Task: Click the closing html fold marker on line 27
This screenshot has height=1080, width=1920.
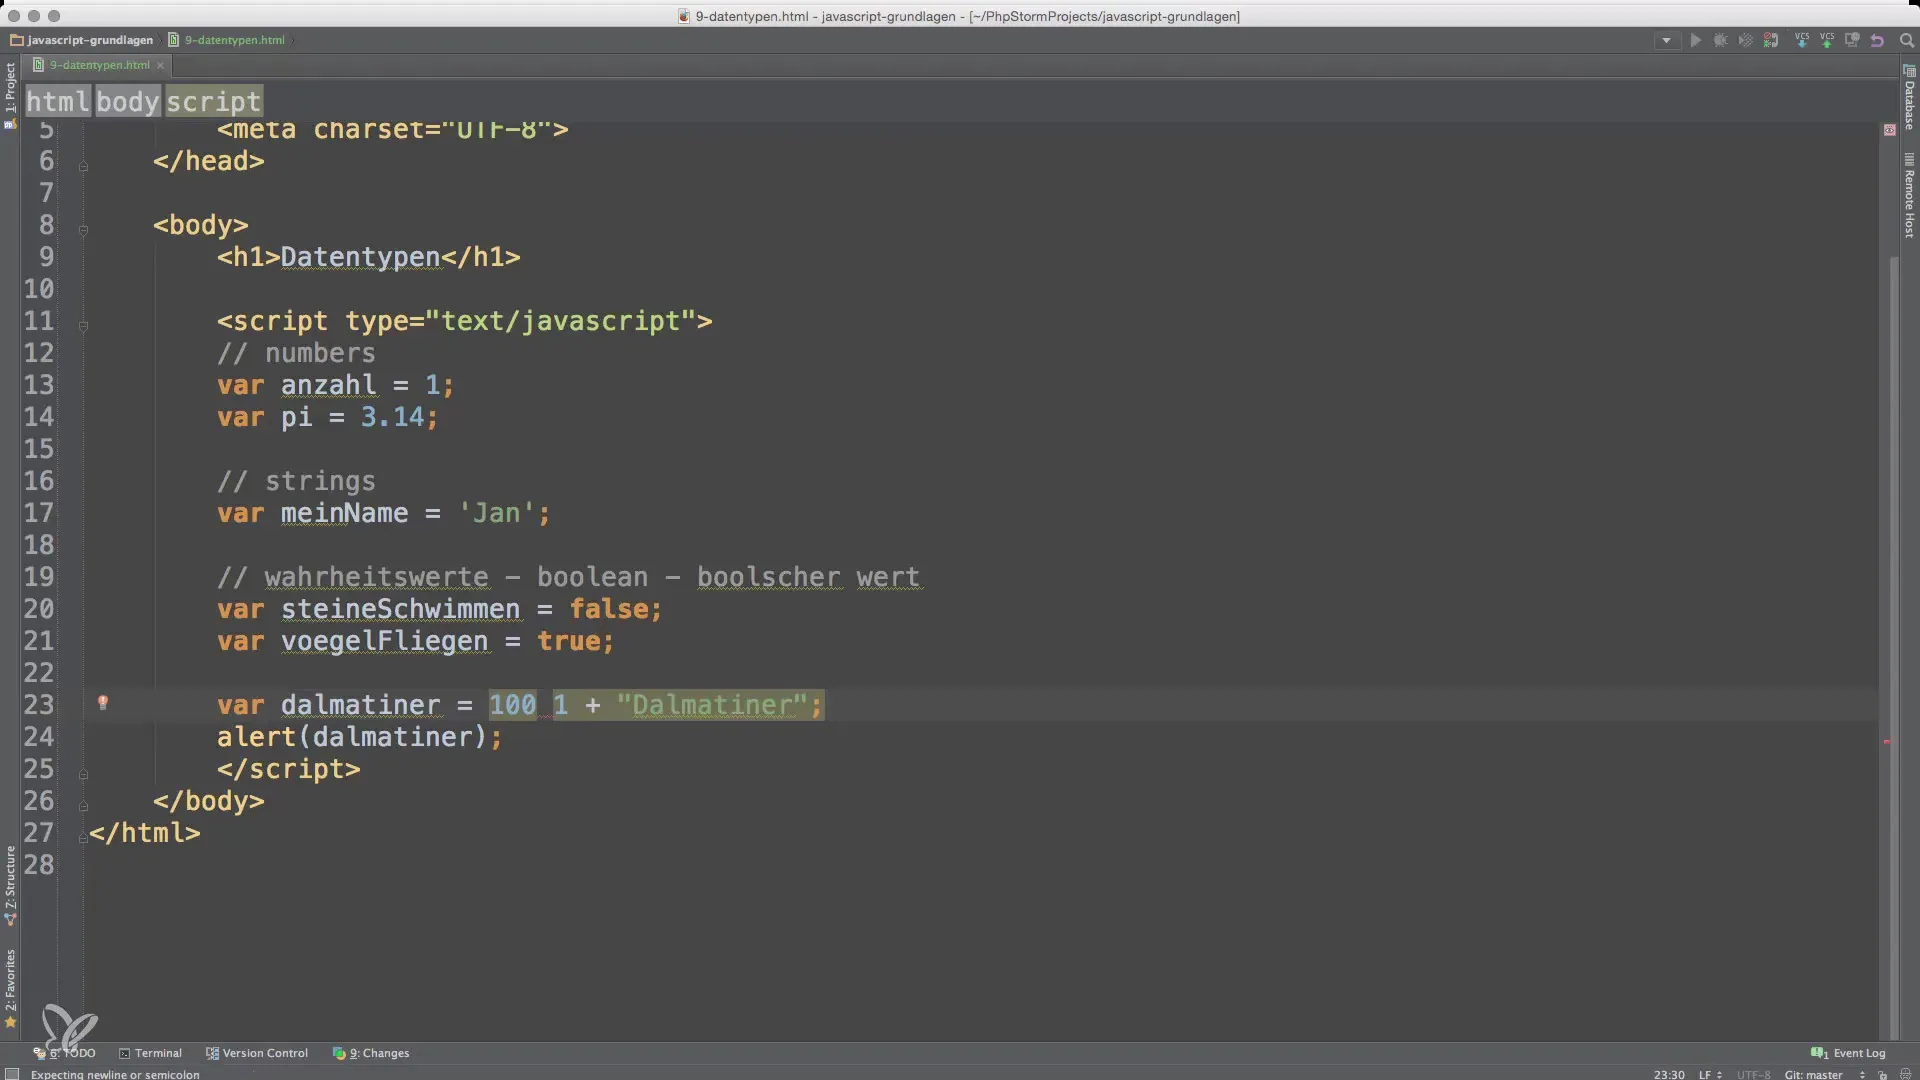Action: (x=83, y=838)
